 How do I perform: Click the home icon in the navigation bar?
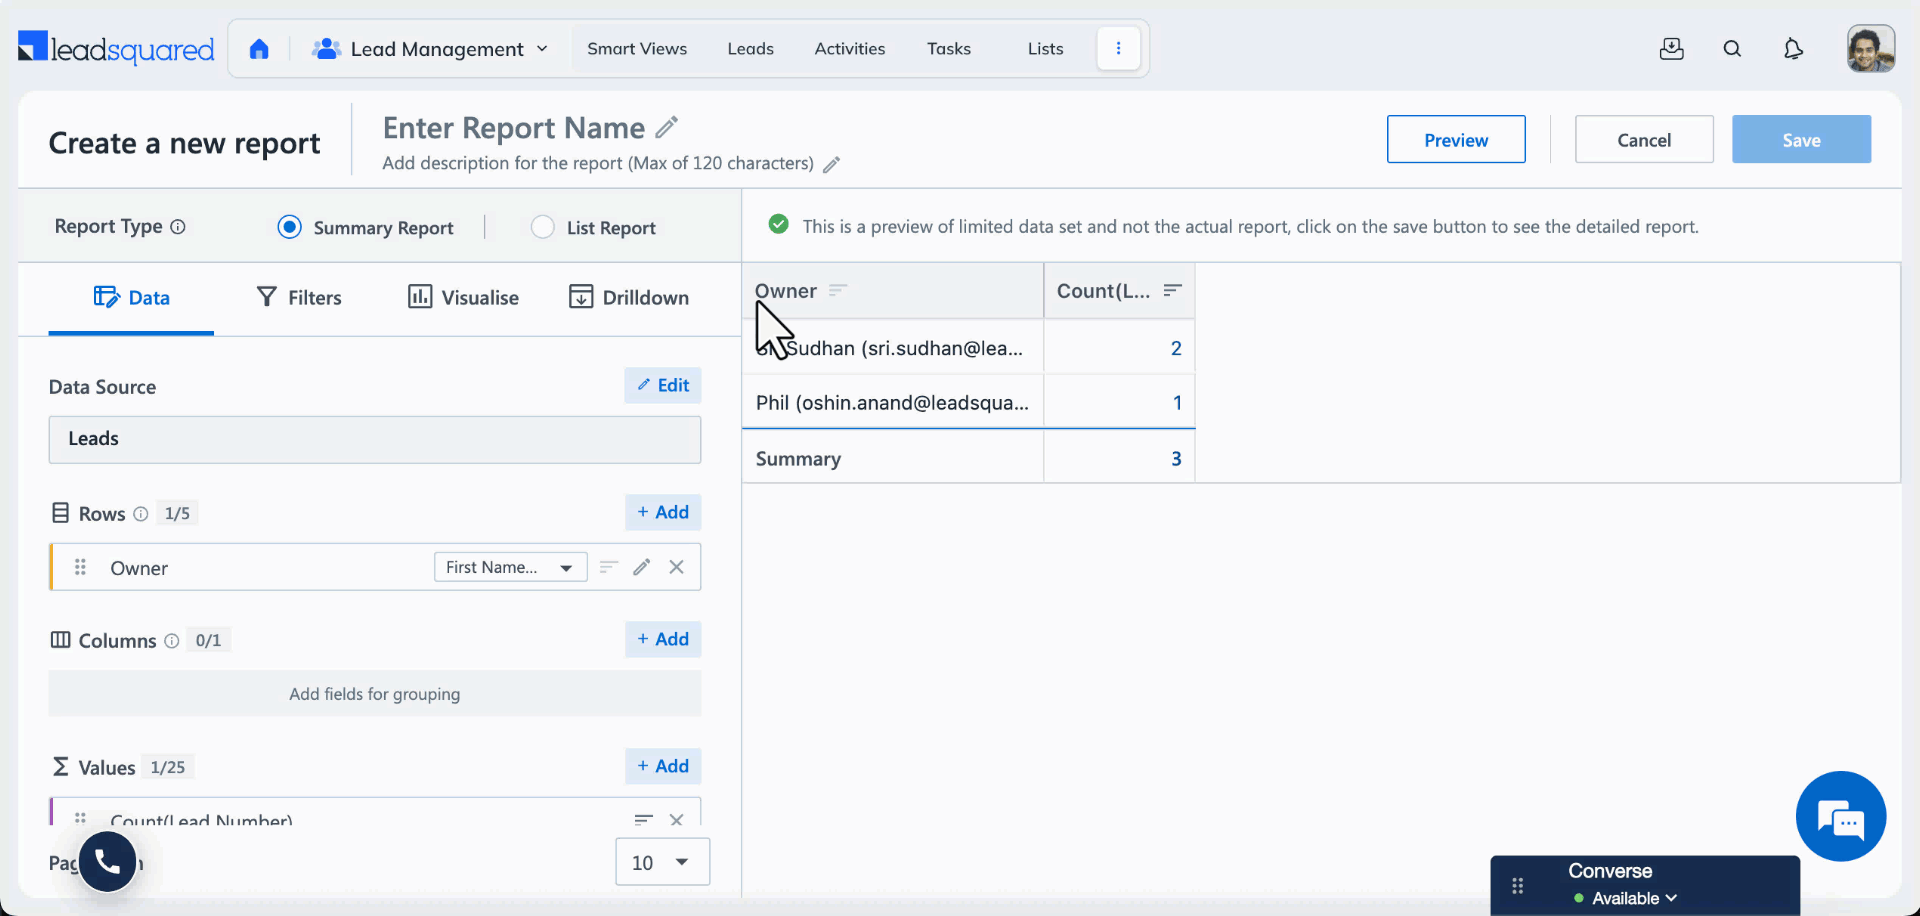pyautogui.click(x=260, y=48)
